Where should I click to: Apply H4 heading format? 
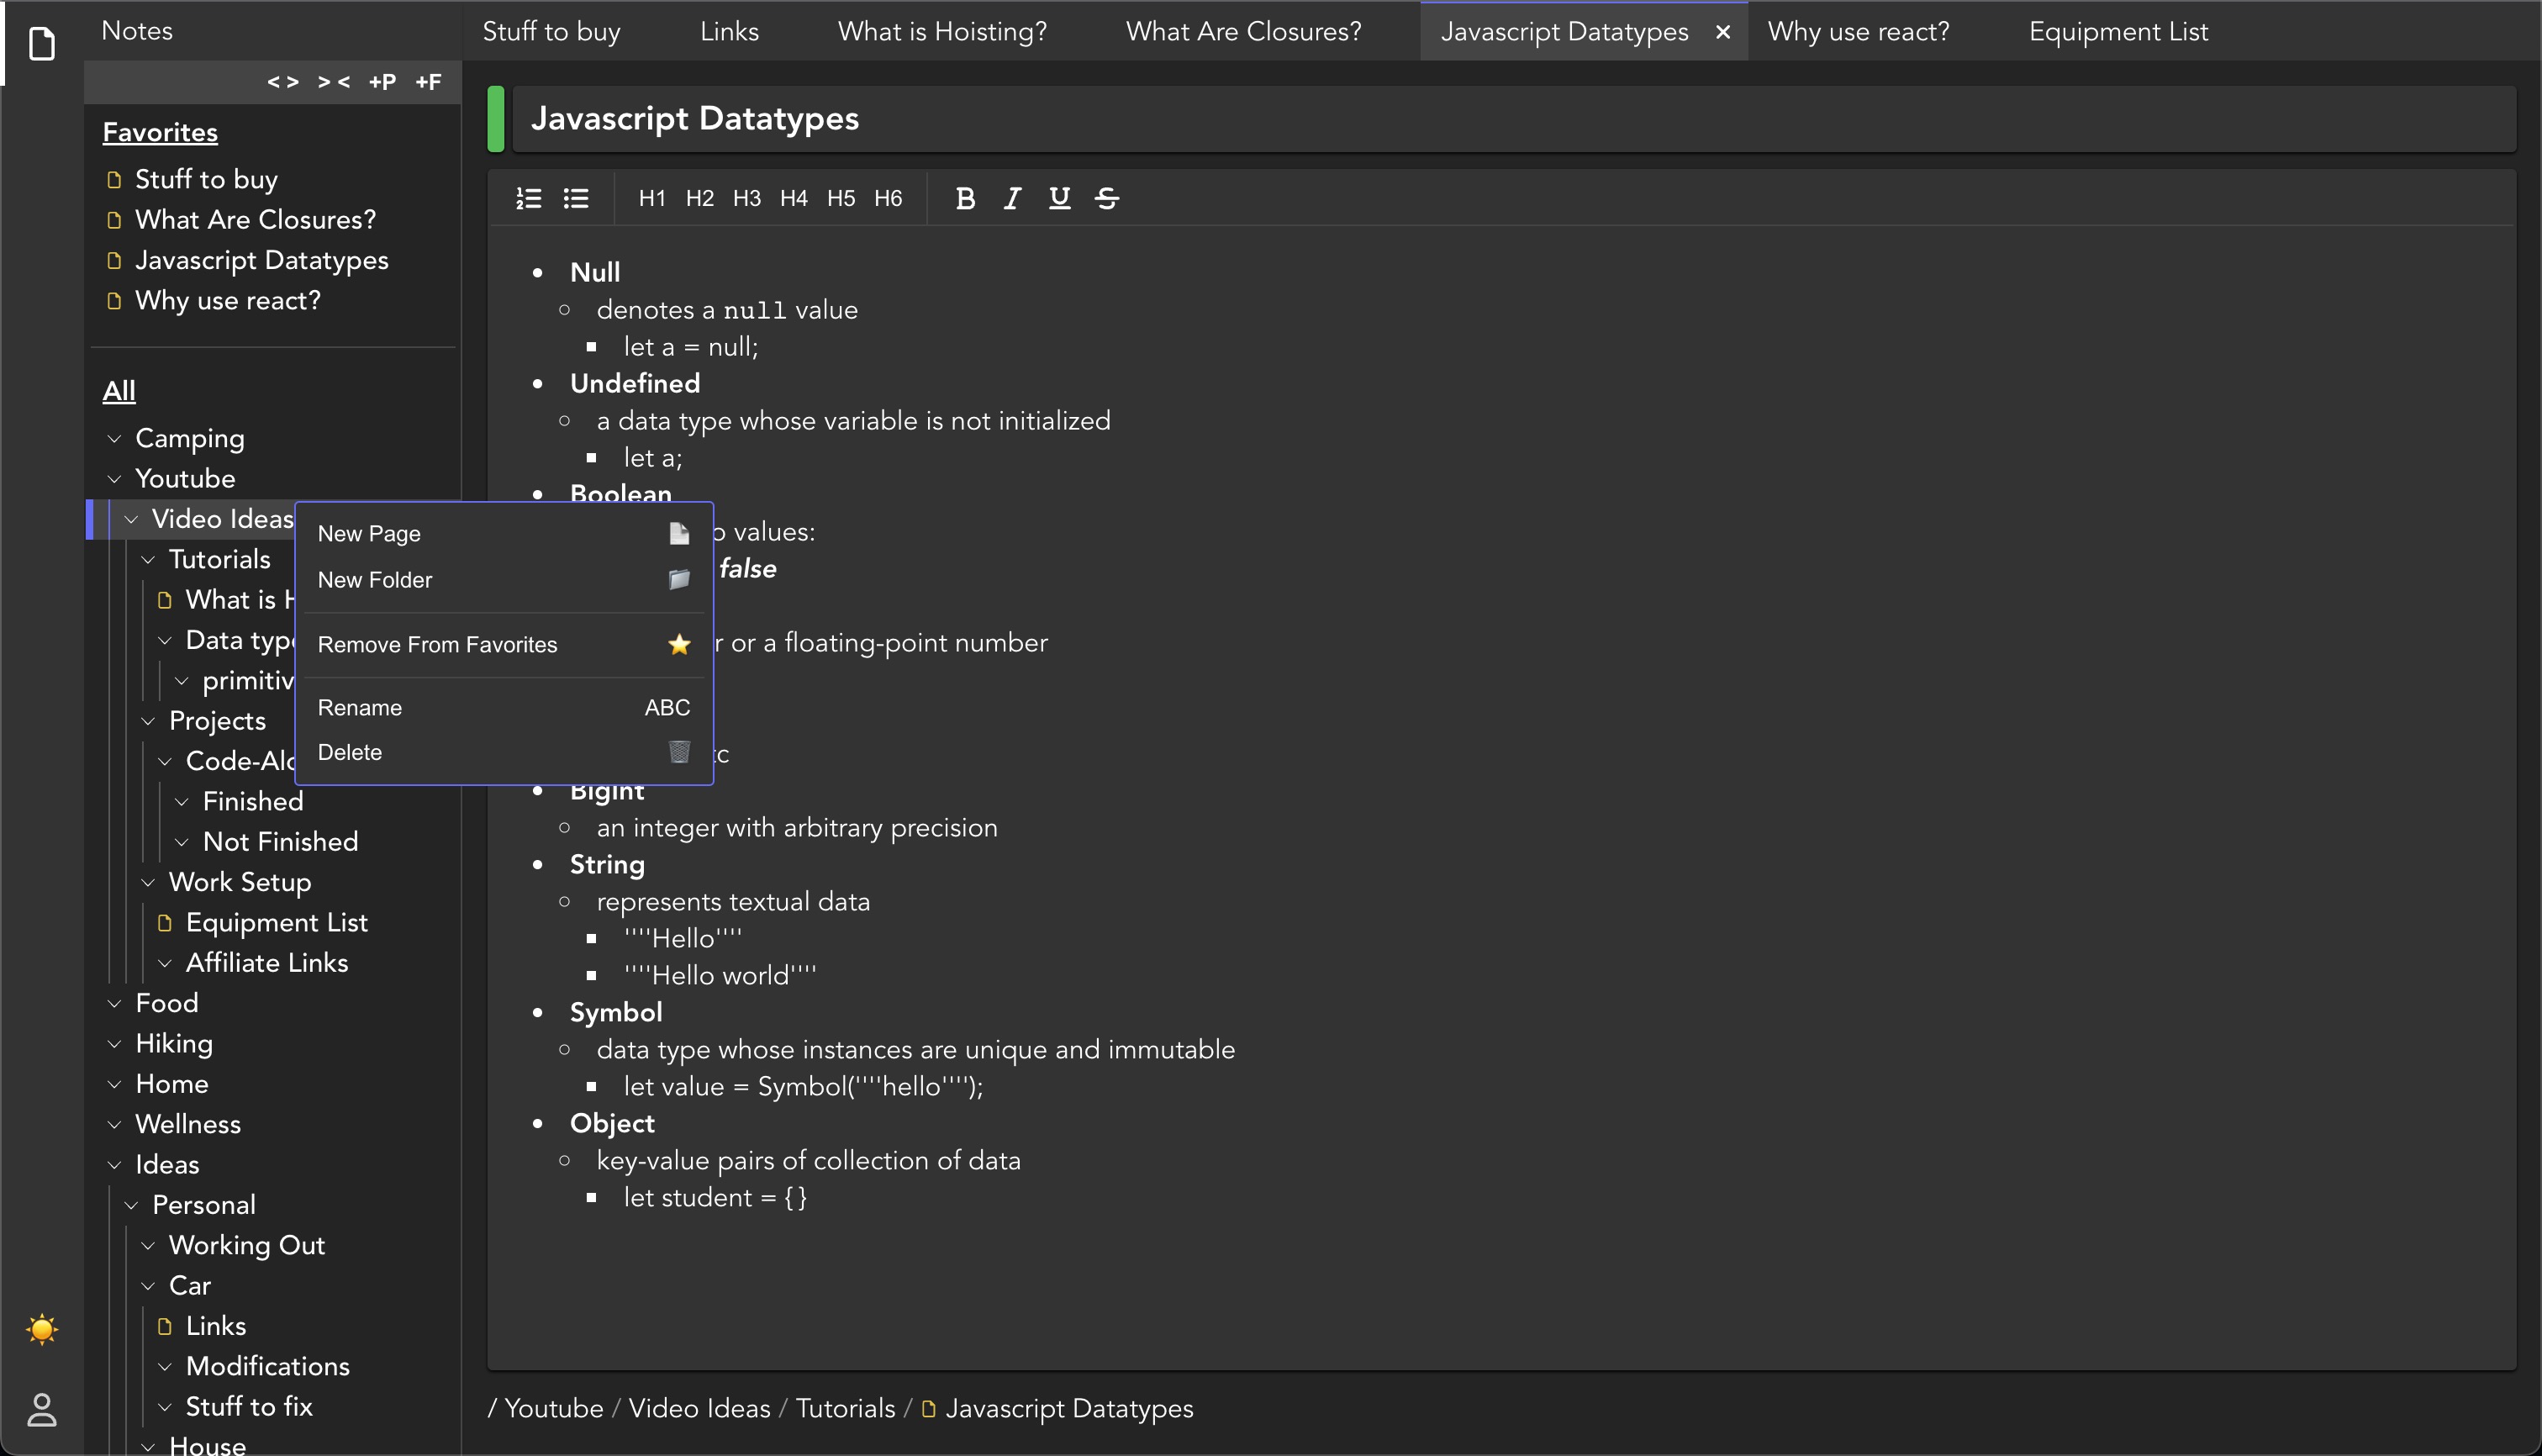click(x=793, y=198)
